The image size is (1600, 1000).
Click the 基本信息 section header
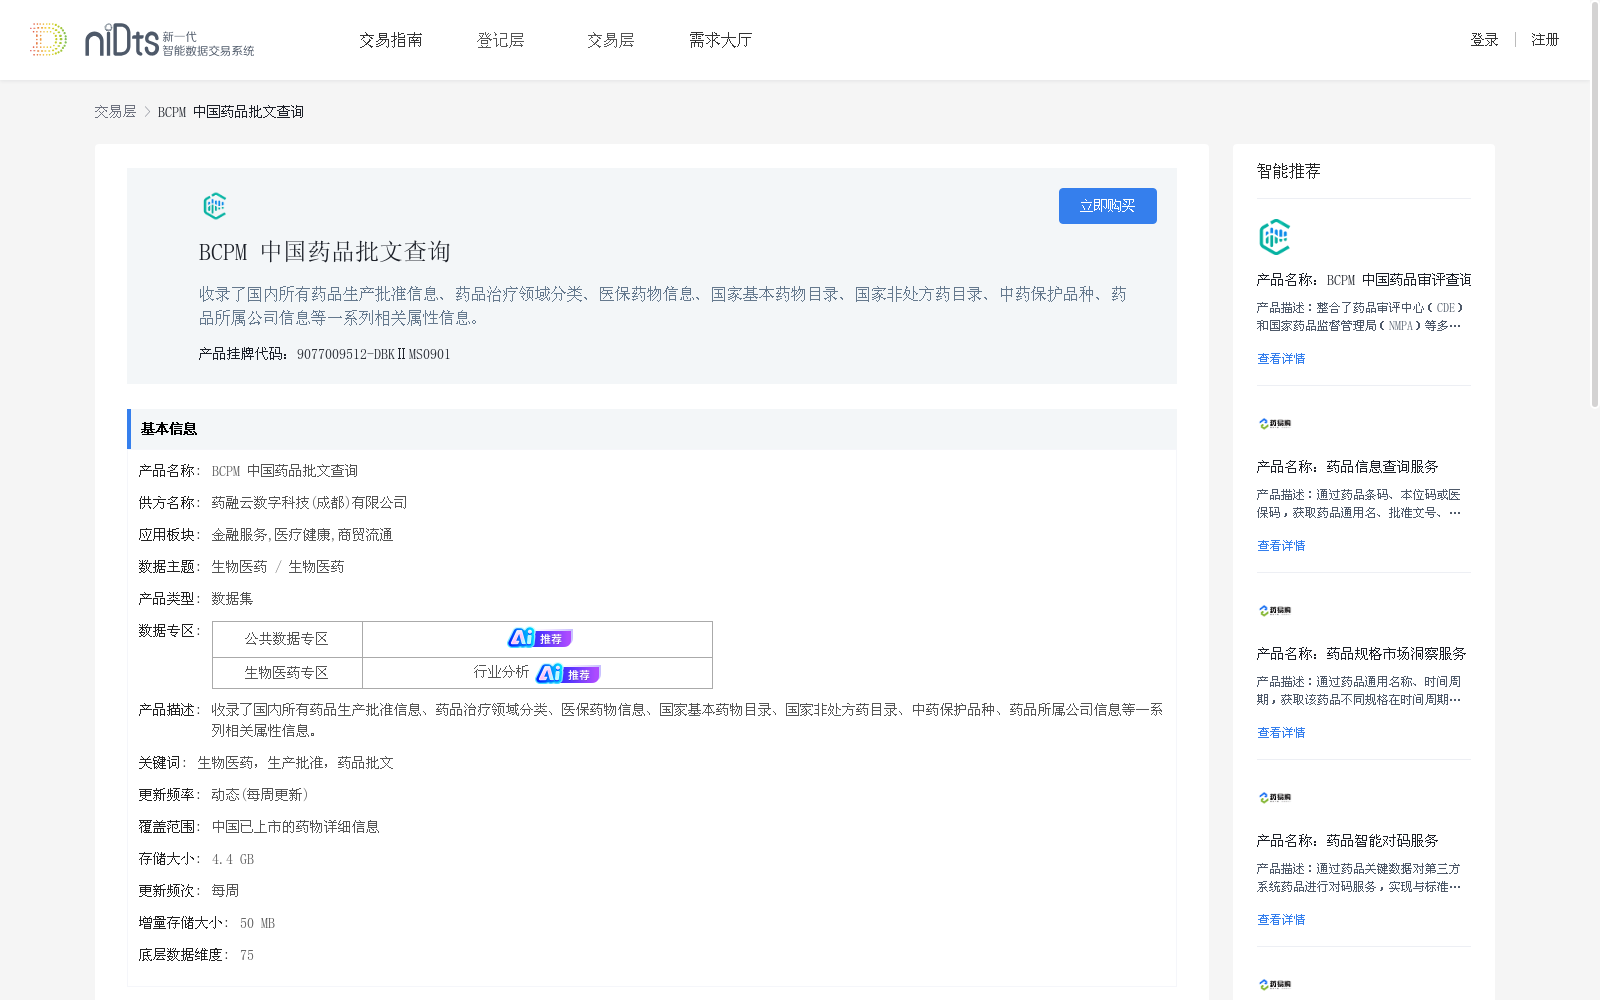click(x=652, y=429)
